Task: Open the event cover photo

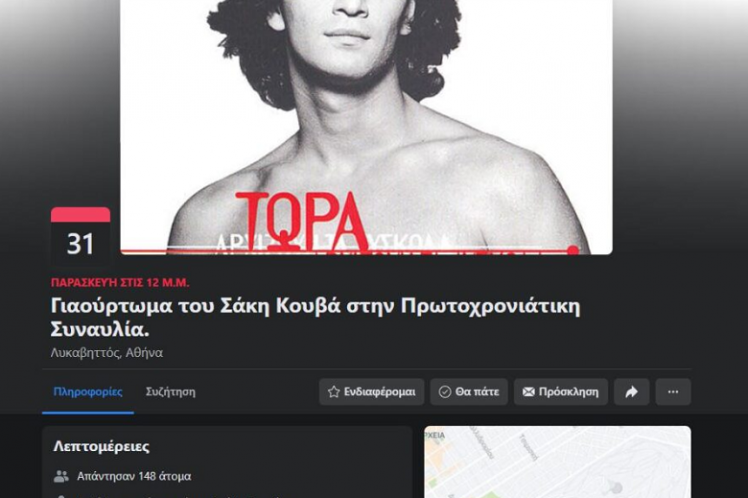Action: [x=366, y=127]
